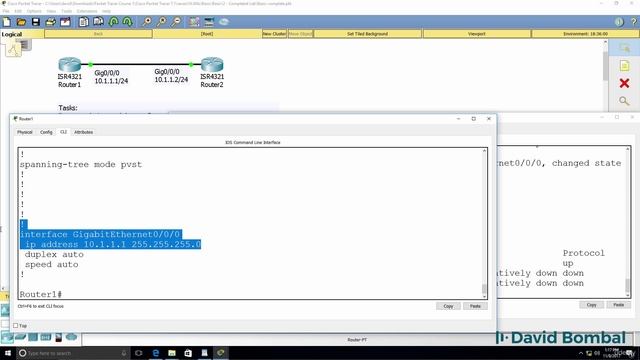
Task: Choose Security device category icon
Action: (x=58, y=337)
